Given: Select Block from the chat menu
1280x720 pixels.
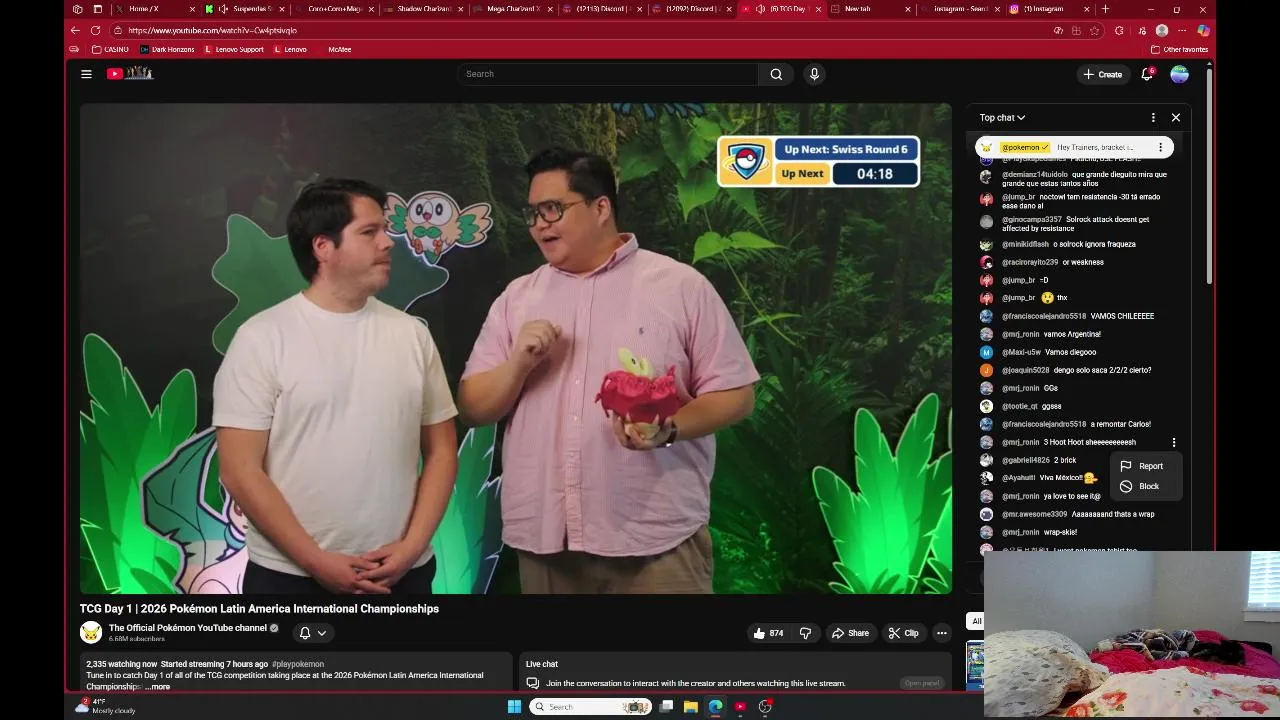Looking at the screenshot, I should tap(1146, 486).
